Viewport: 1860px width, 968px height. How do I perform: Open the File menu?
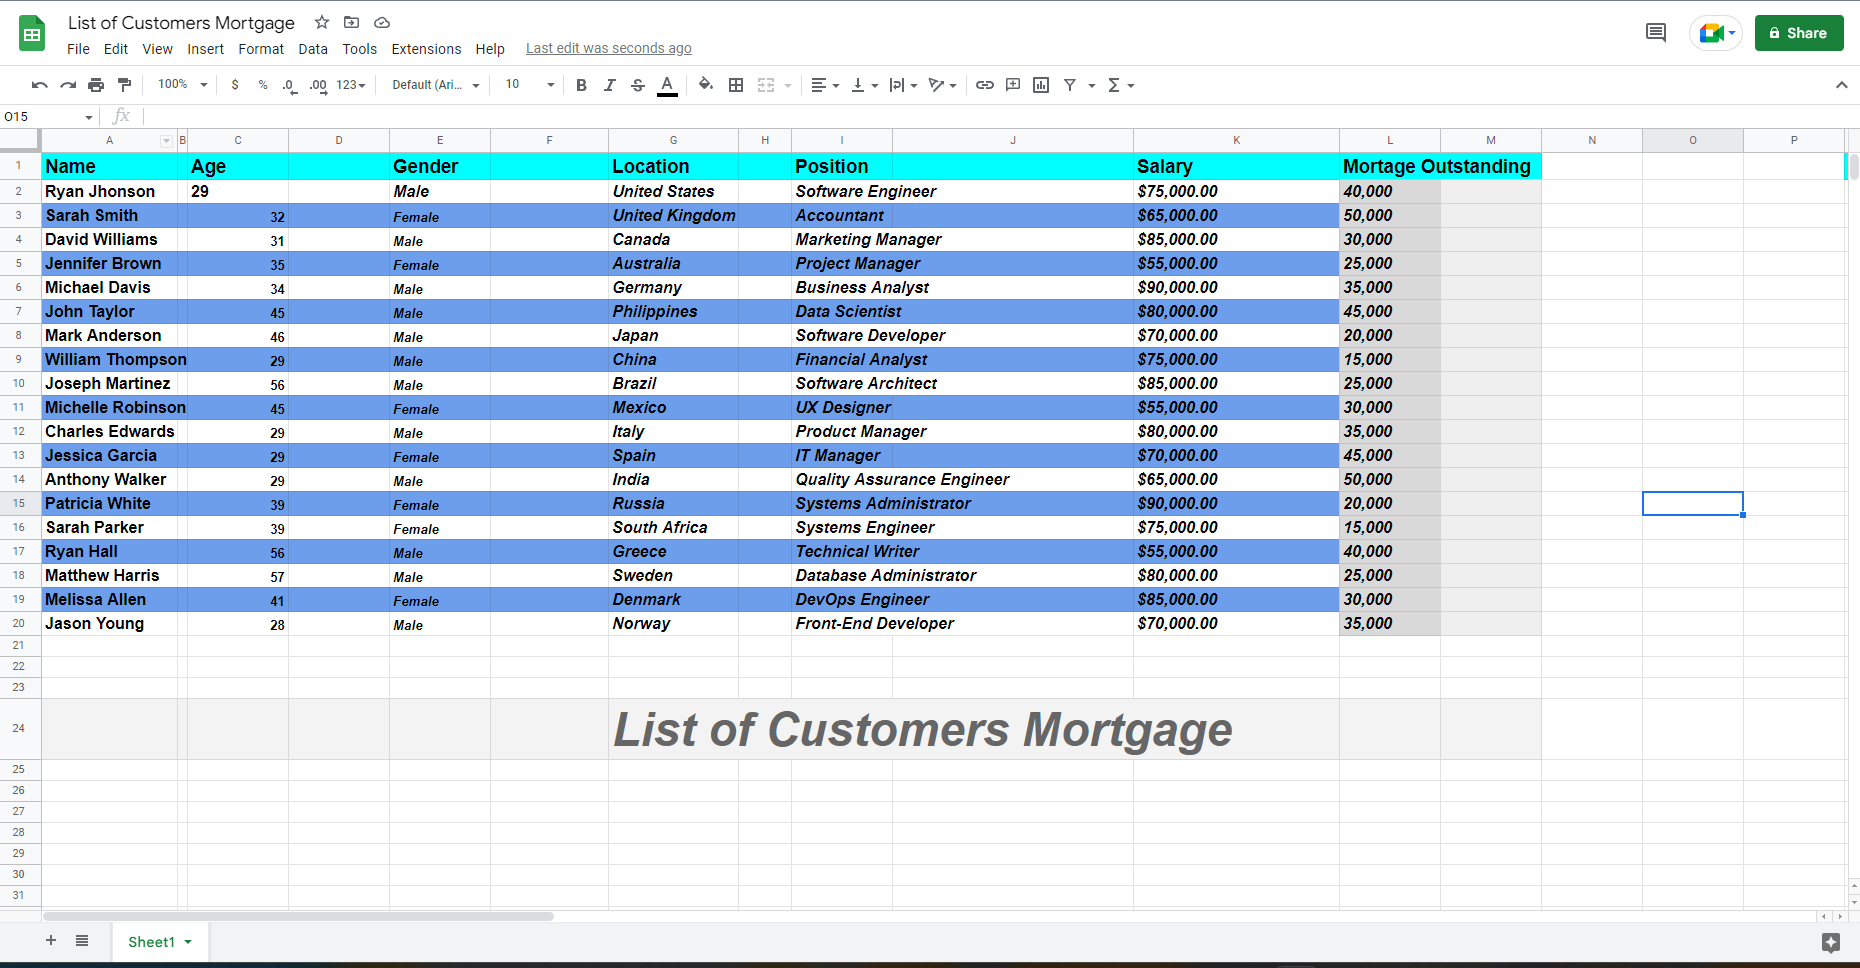point(78,49)
